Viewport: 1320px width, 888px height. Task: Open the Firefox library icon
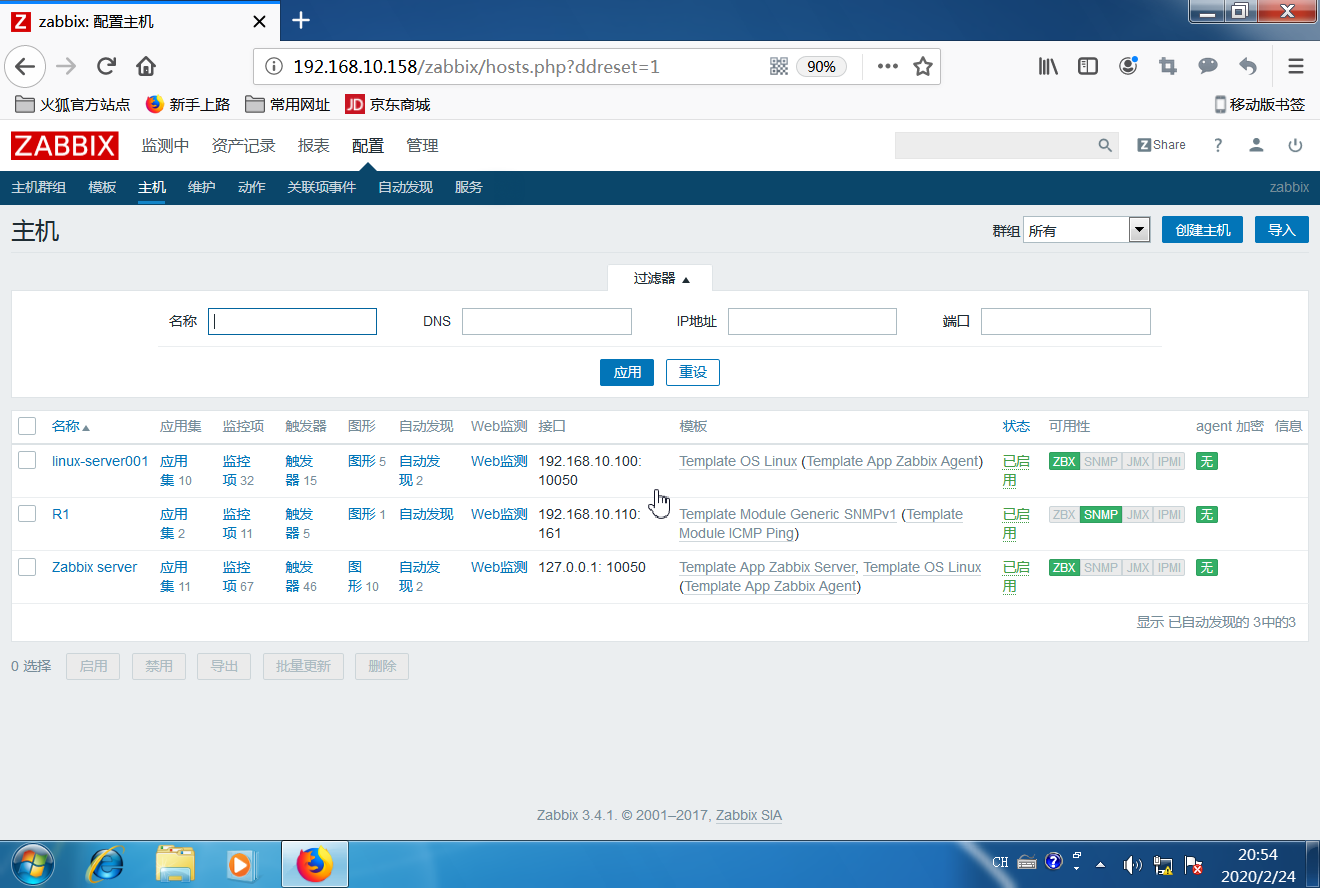click(x=1048, y=67)
